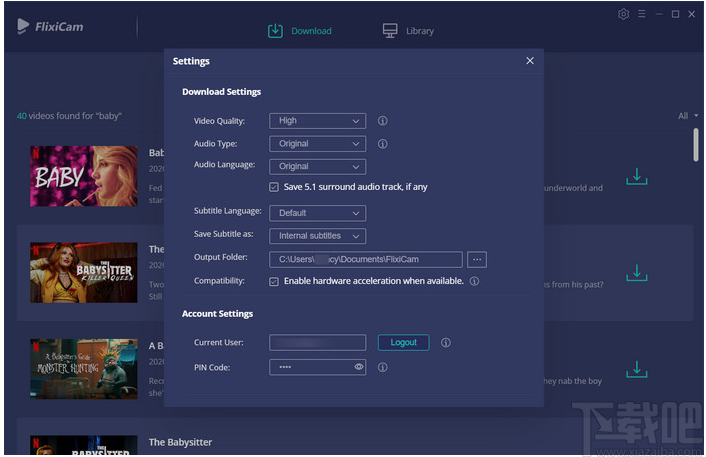Download the Baby video
Image resolution: width=706 pixels, height=457 pixels.
coord(637,176)
